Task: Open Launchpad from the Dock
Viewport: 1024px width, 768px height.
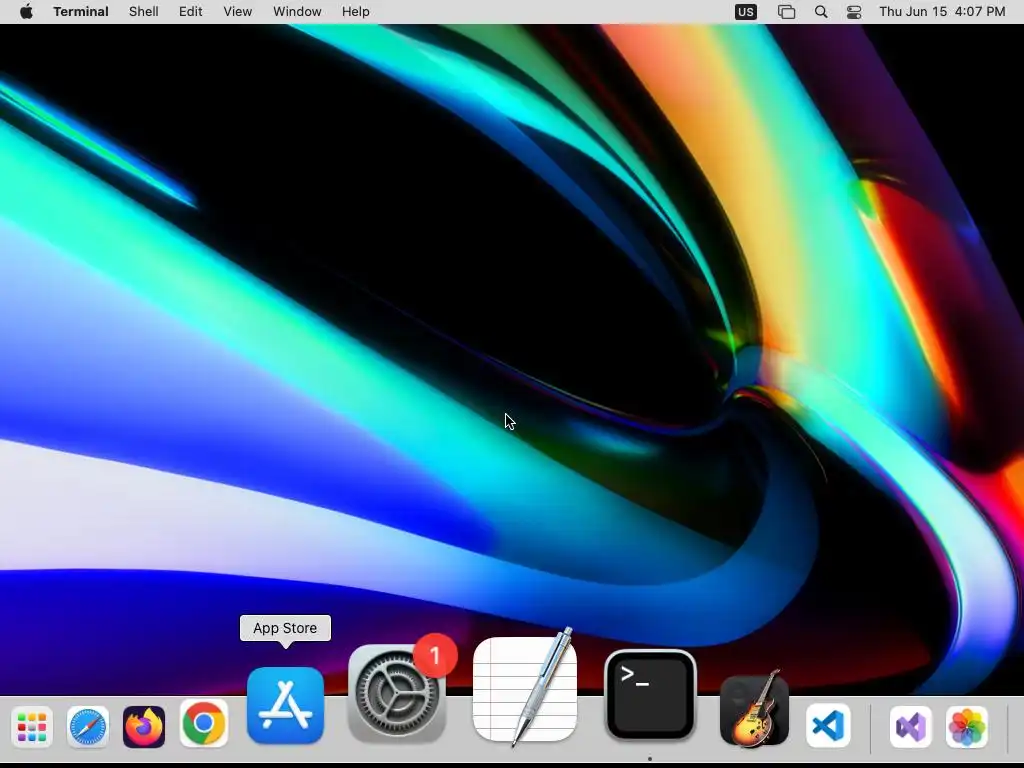Action: [x=32, y=727]
